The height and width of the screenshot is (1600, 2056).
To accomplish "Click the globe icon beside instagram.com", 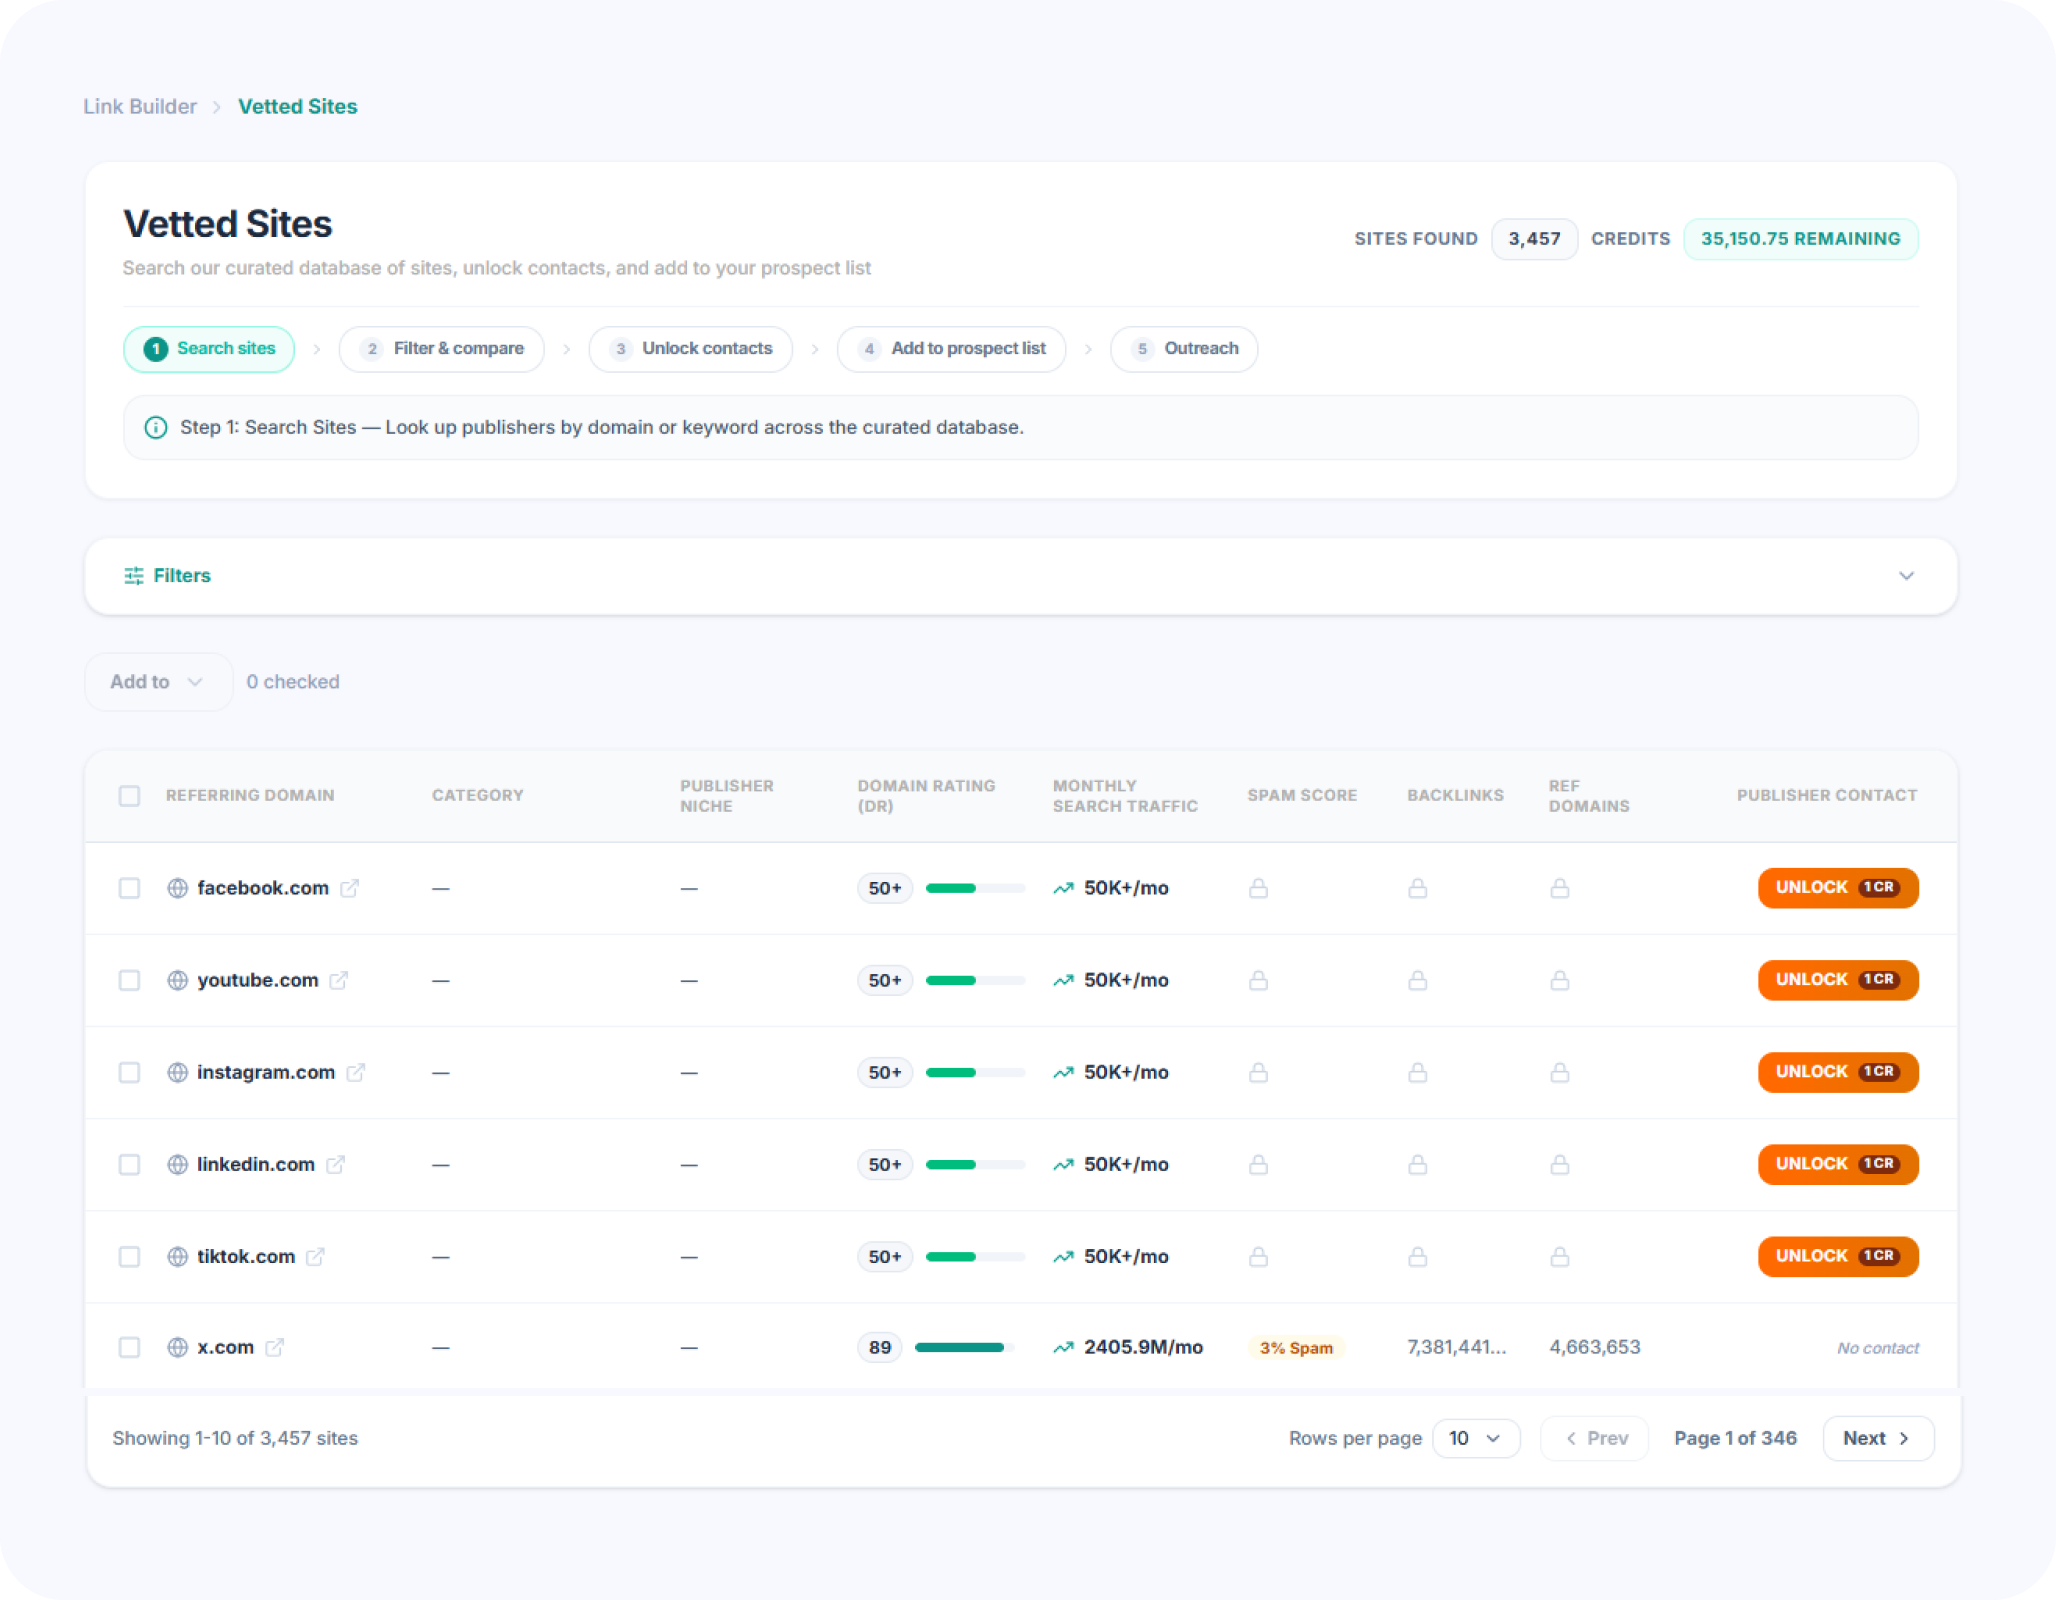I will [x=177, y=1072].
